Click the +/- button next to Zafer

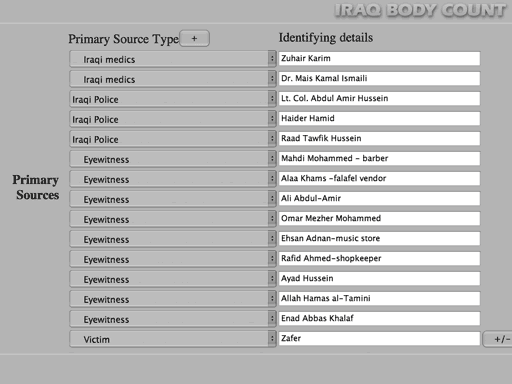499,339
